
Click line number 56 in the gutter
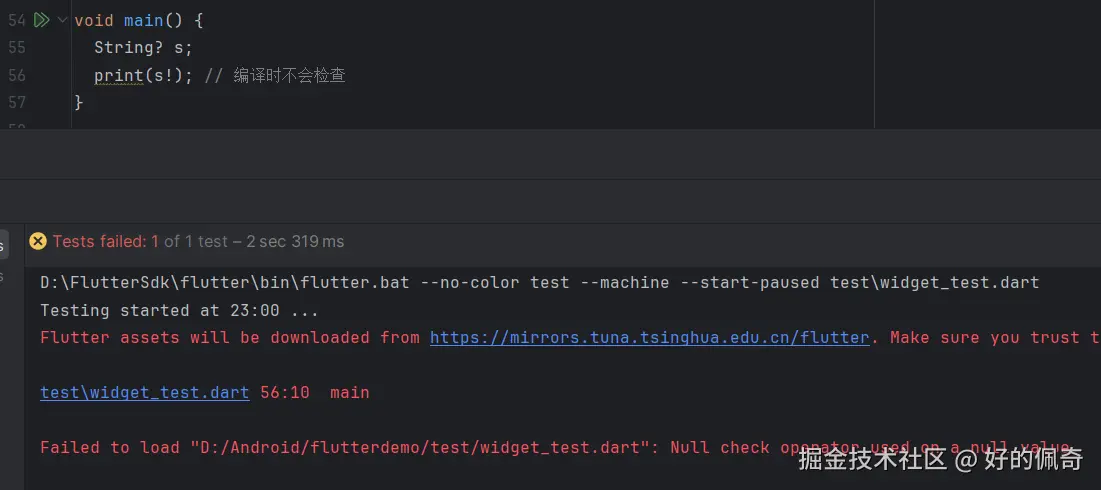[16, 75]
